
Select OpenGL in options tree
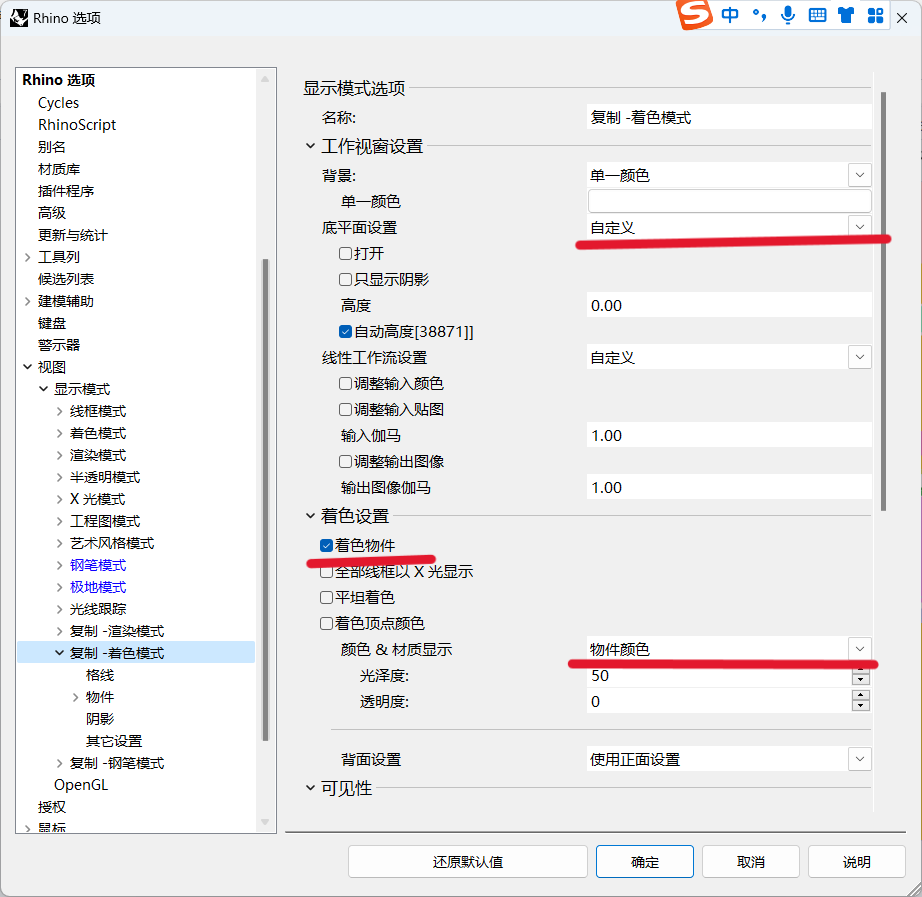[81, 785]
